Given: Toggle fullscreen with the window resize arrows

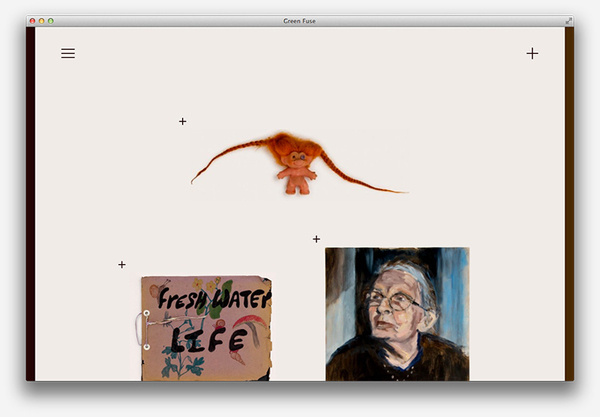Looking at the screenshot, I should pyautogui.click(x=569, y=21).
